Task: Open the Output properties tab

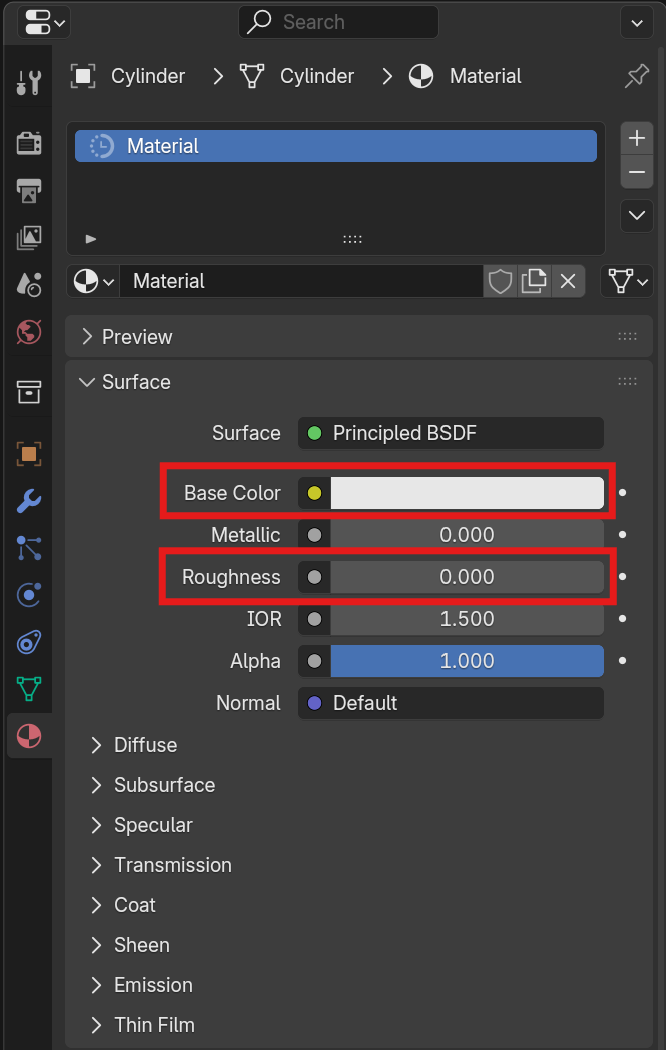Action: 29,190
